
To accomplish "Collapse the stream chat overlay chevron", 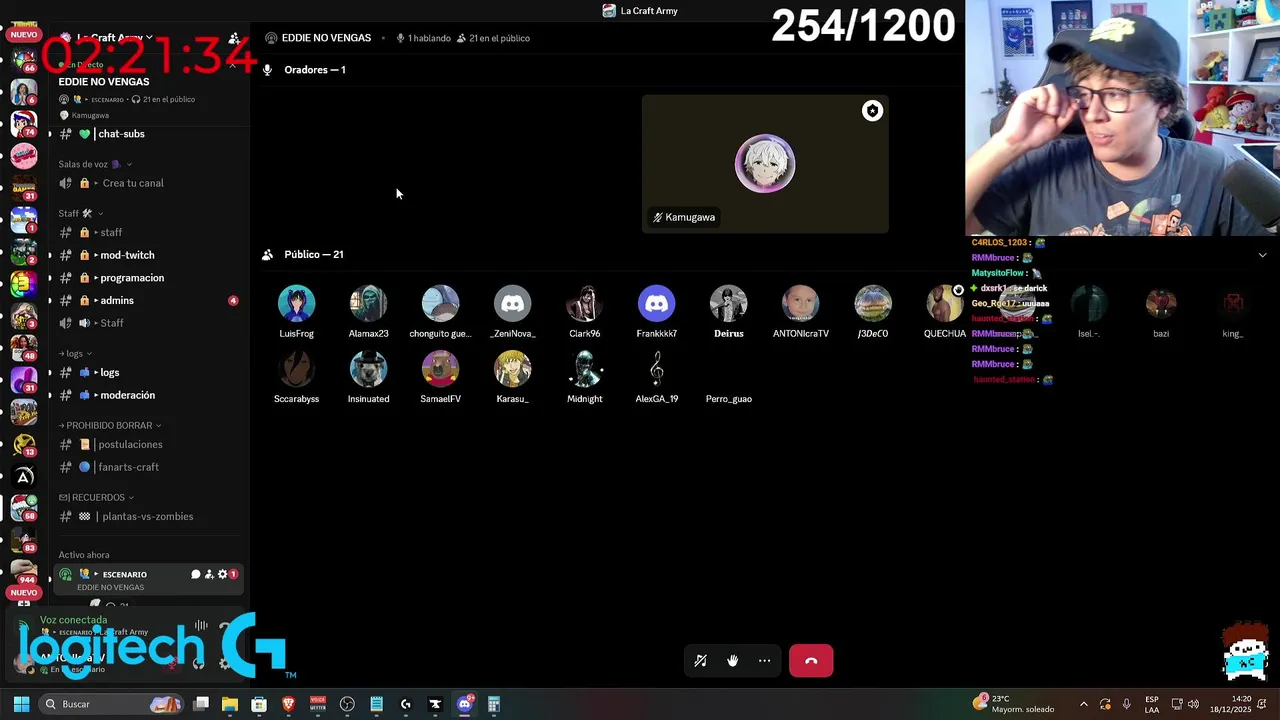I will click(x=1262, y=255).
